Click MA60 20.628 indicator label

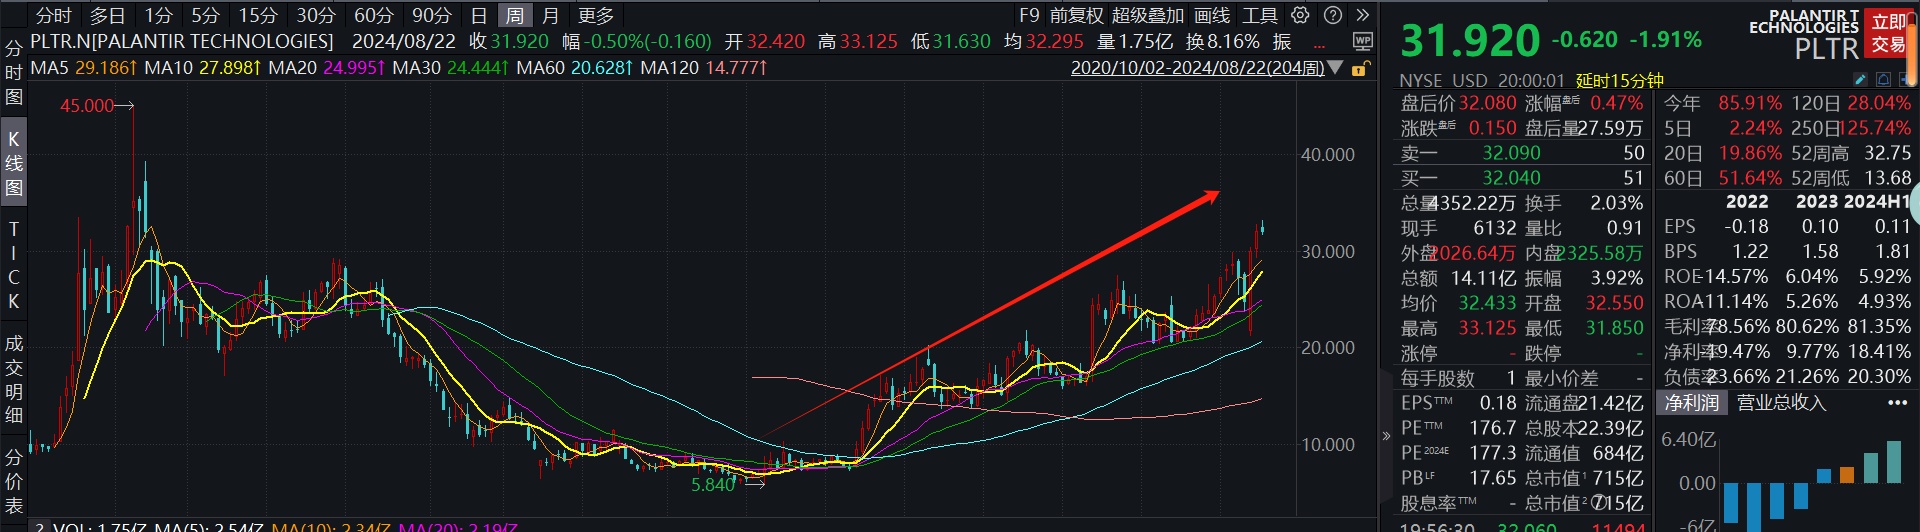[575, 68]
